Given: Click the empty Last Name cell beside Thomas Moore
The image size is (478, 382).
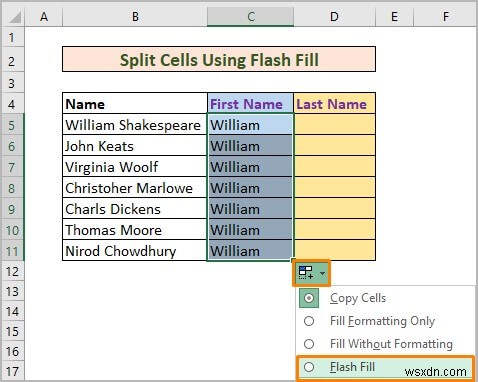Looking at the screenshot, I should point(335,230).
